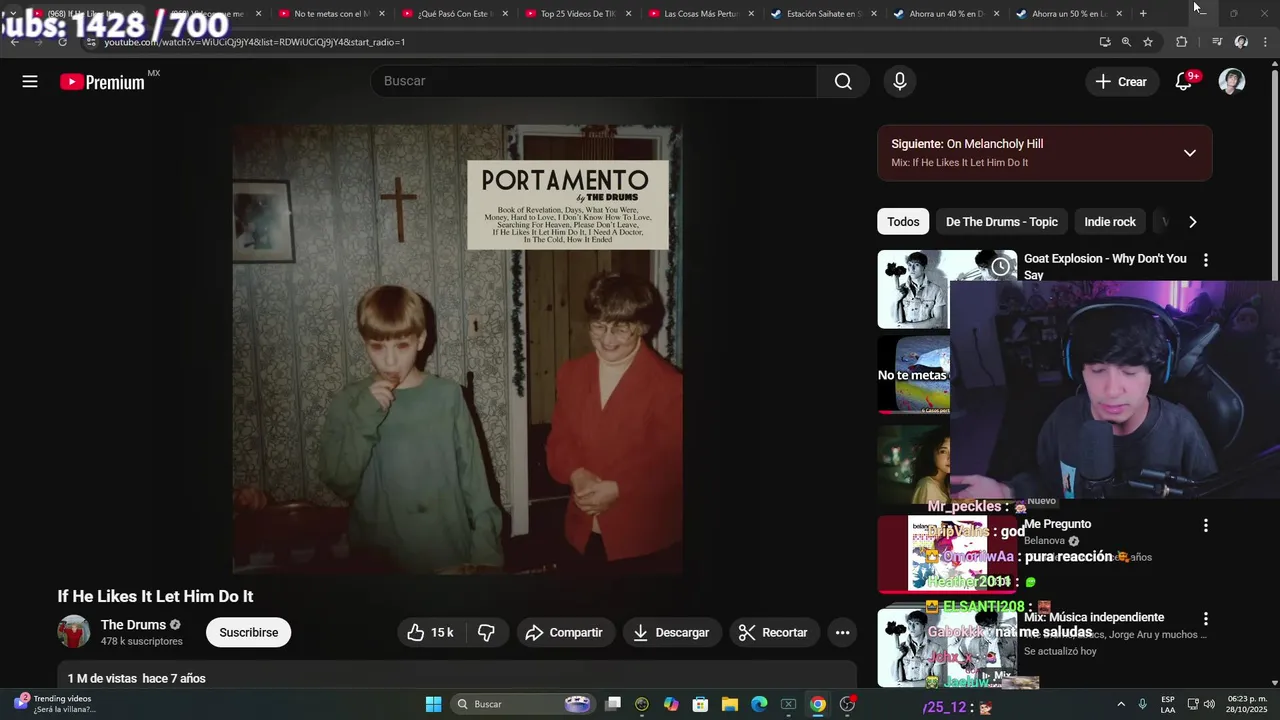Open the account avatar menu
1280x720 pixels.
pyautogui.click(x=1232, y=82)
